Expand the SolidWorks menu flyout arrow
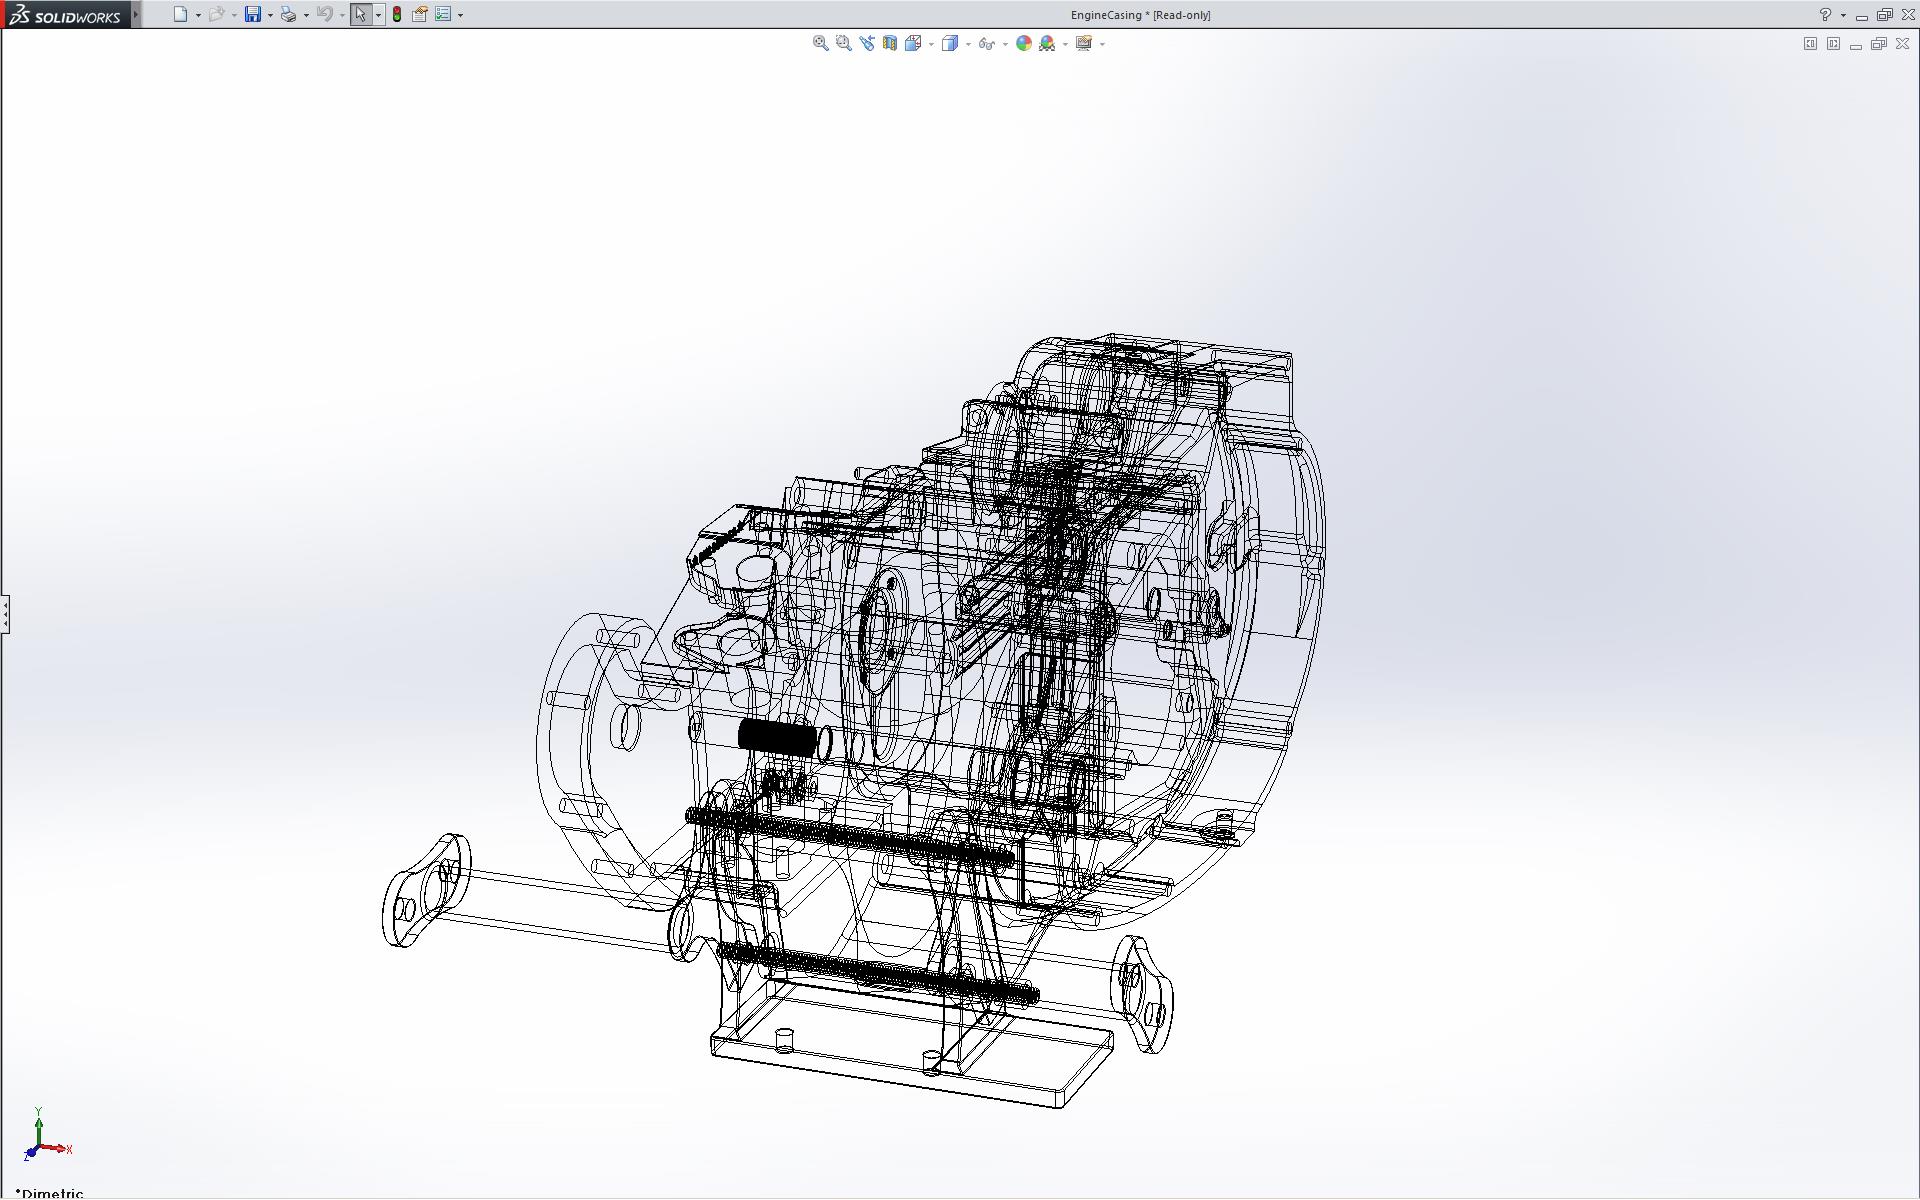The image size is (1920, 1200). point(136,14)
